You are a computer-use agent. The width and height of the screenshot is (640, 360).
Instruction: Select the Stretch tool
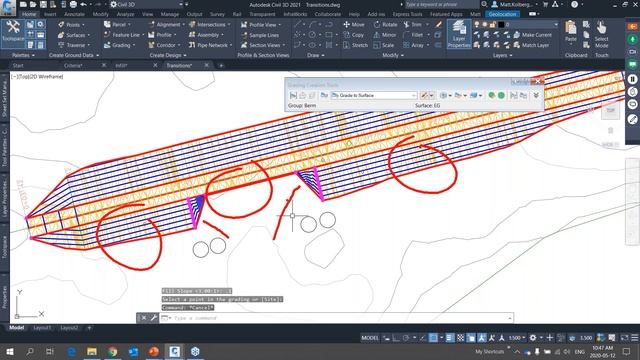point(356,45)
